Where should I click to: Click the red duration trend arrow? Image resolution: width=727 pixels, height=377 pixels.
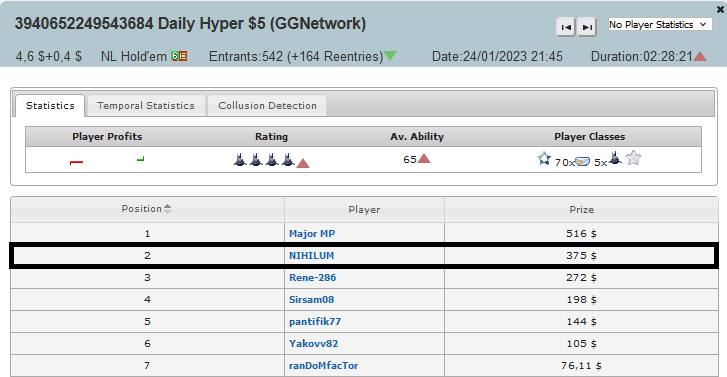point(700,56)
